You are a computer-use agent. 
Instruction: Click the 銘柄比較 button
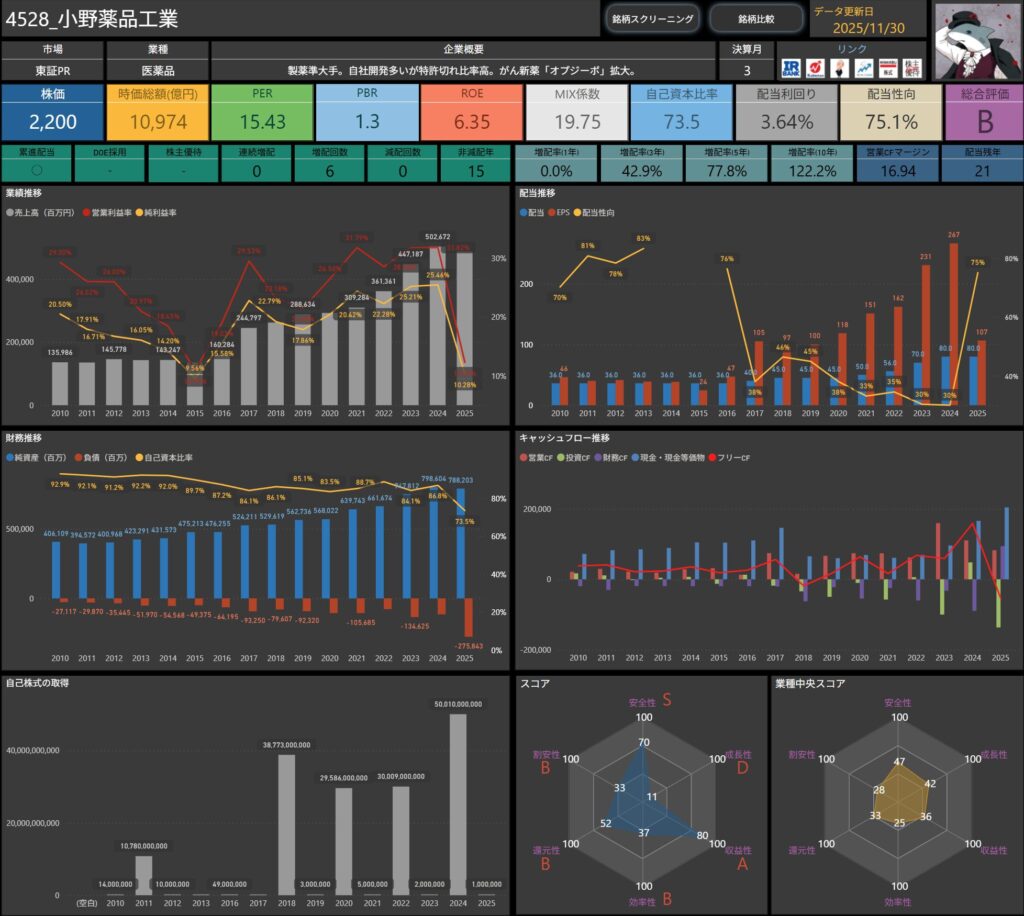click(x=756, y=19)
